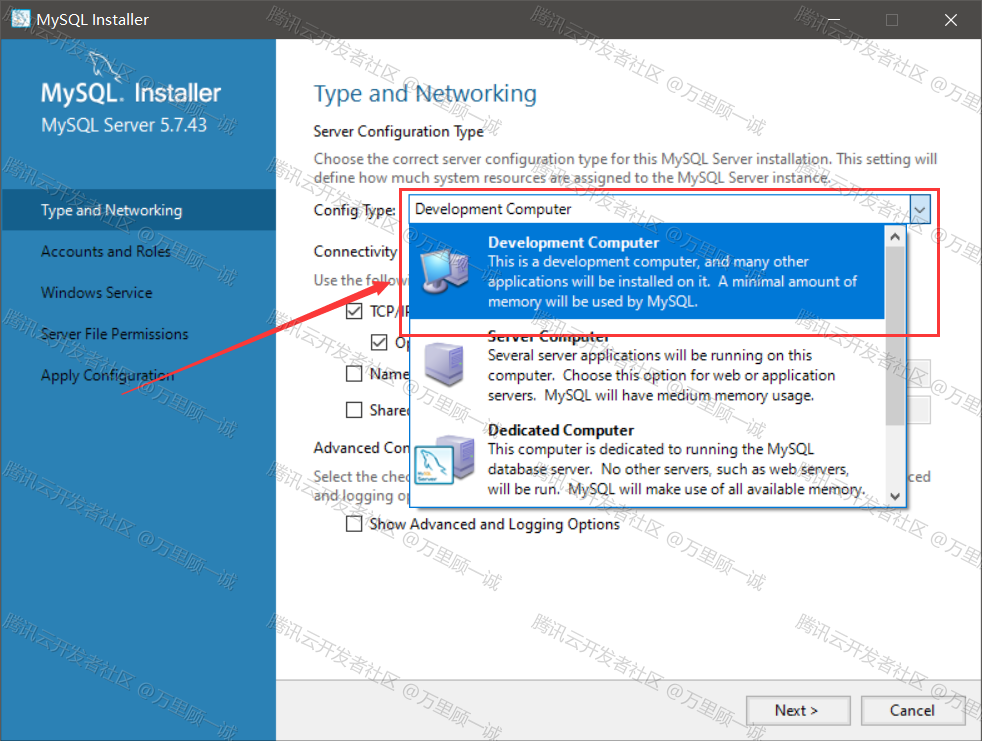Toggle the Open Windows Firewall ports checkbox
The image size is (982, 741).
(379, 342)
